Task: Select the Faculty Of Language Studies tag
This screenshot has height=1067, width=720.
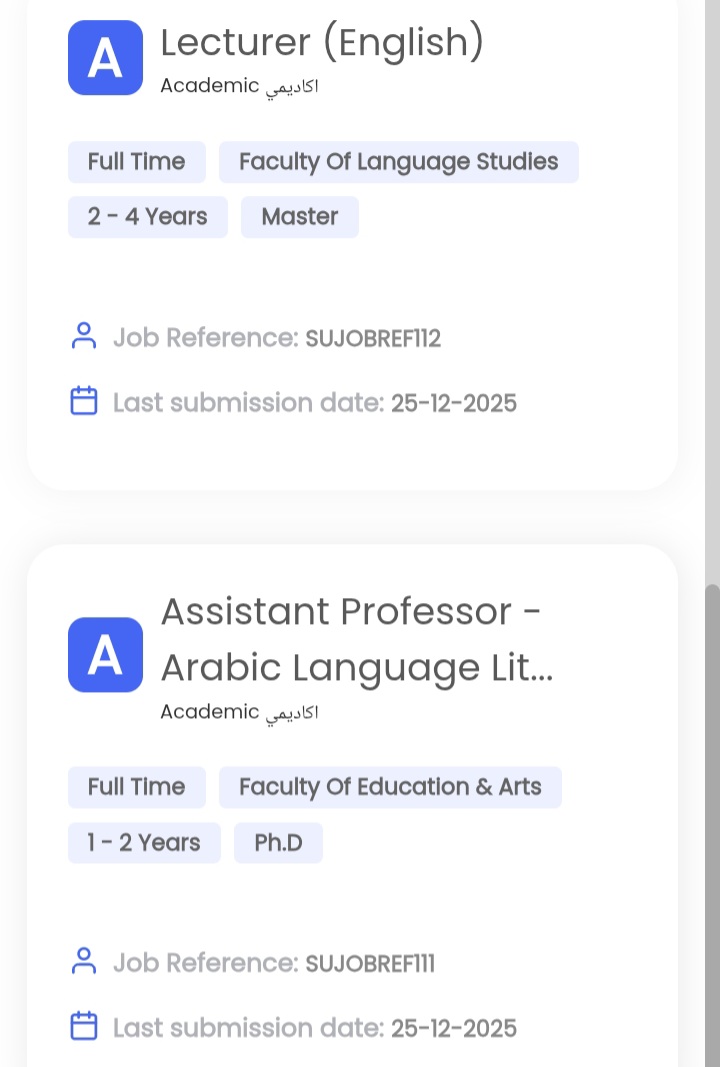Action: click(398, 162)
